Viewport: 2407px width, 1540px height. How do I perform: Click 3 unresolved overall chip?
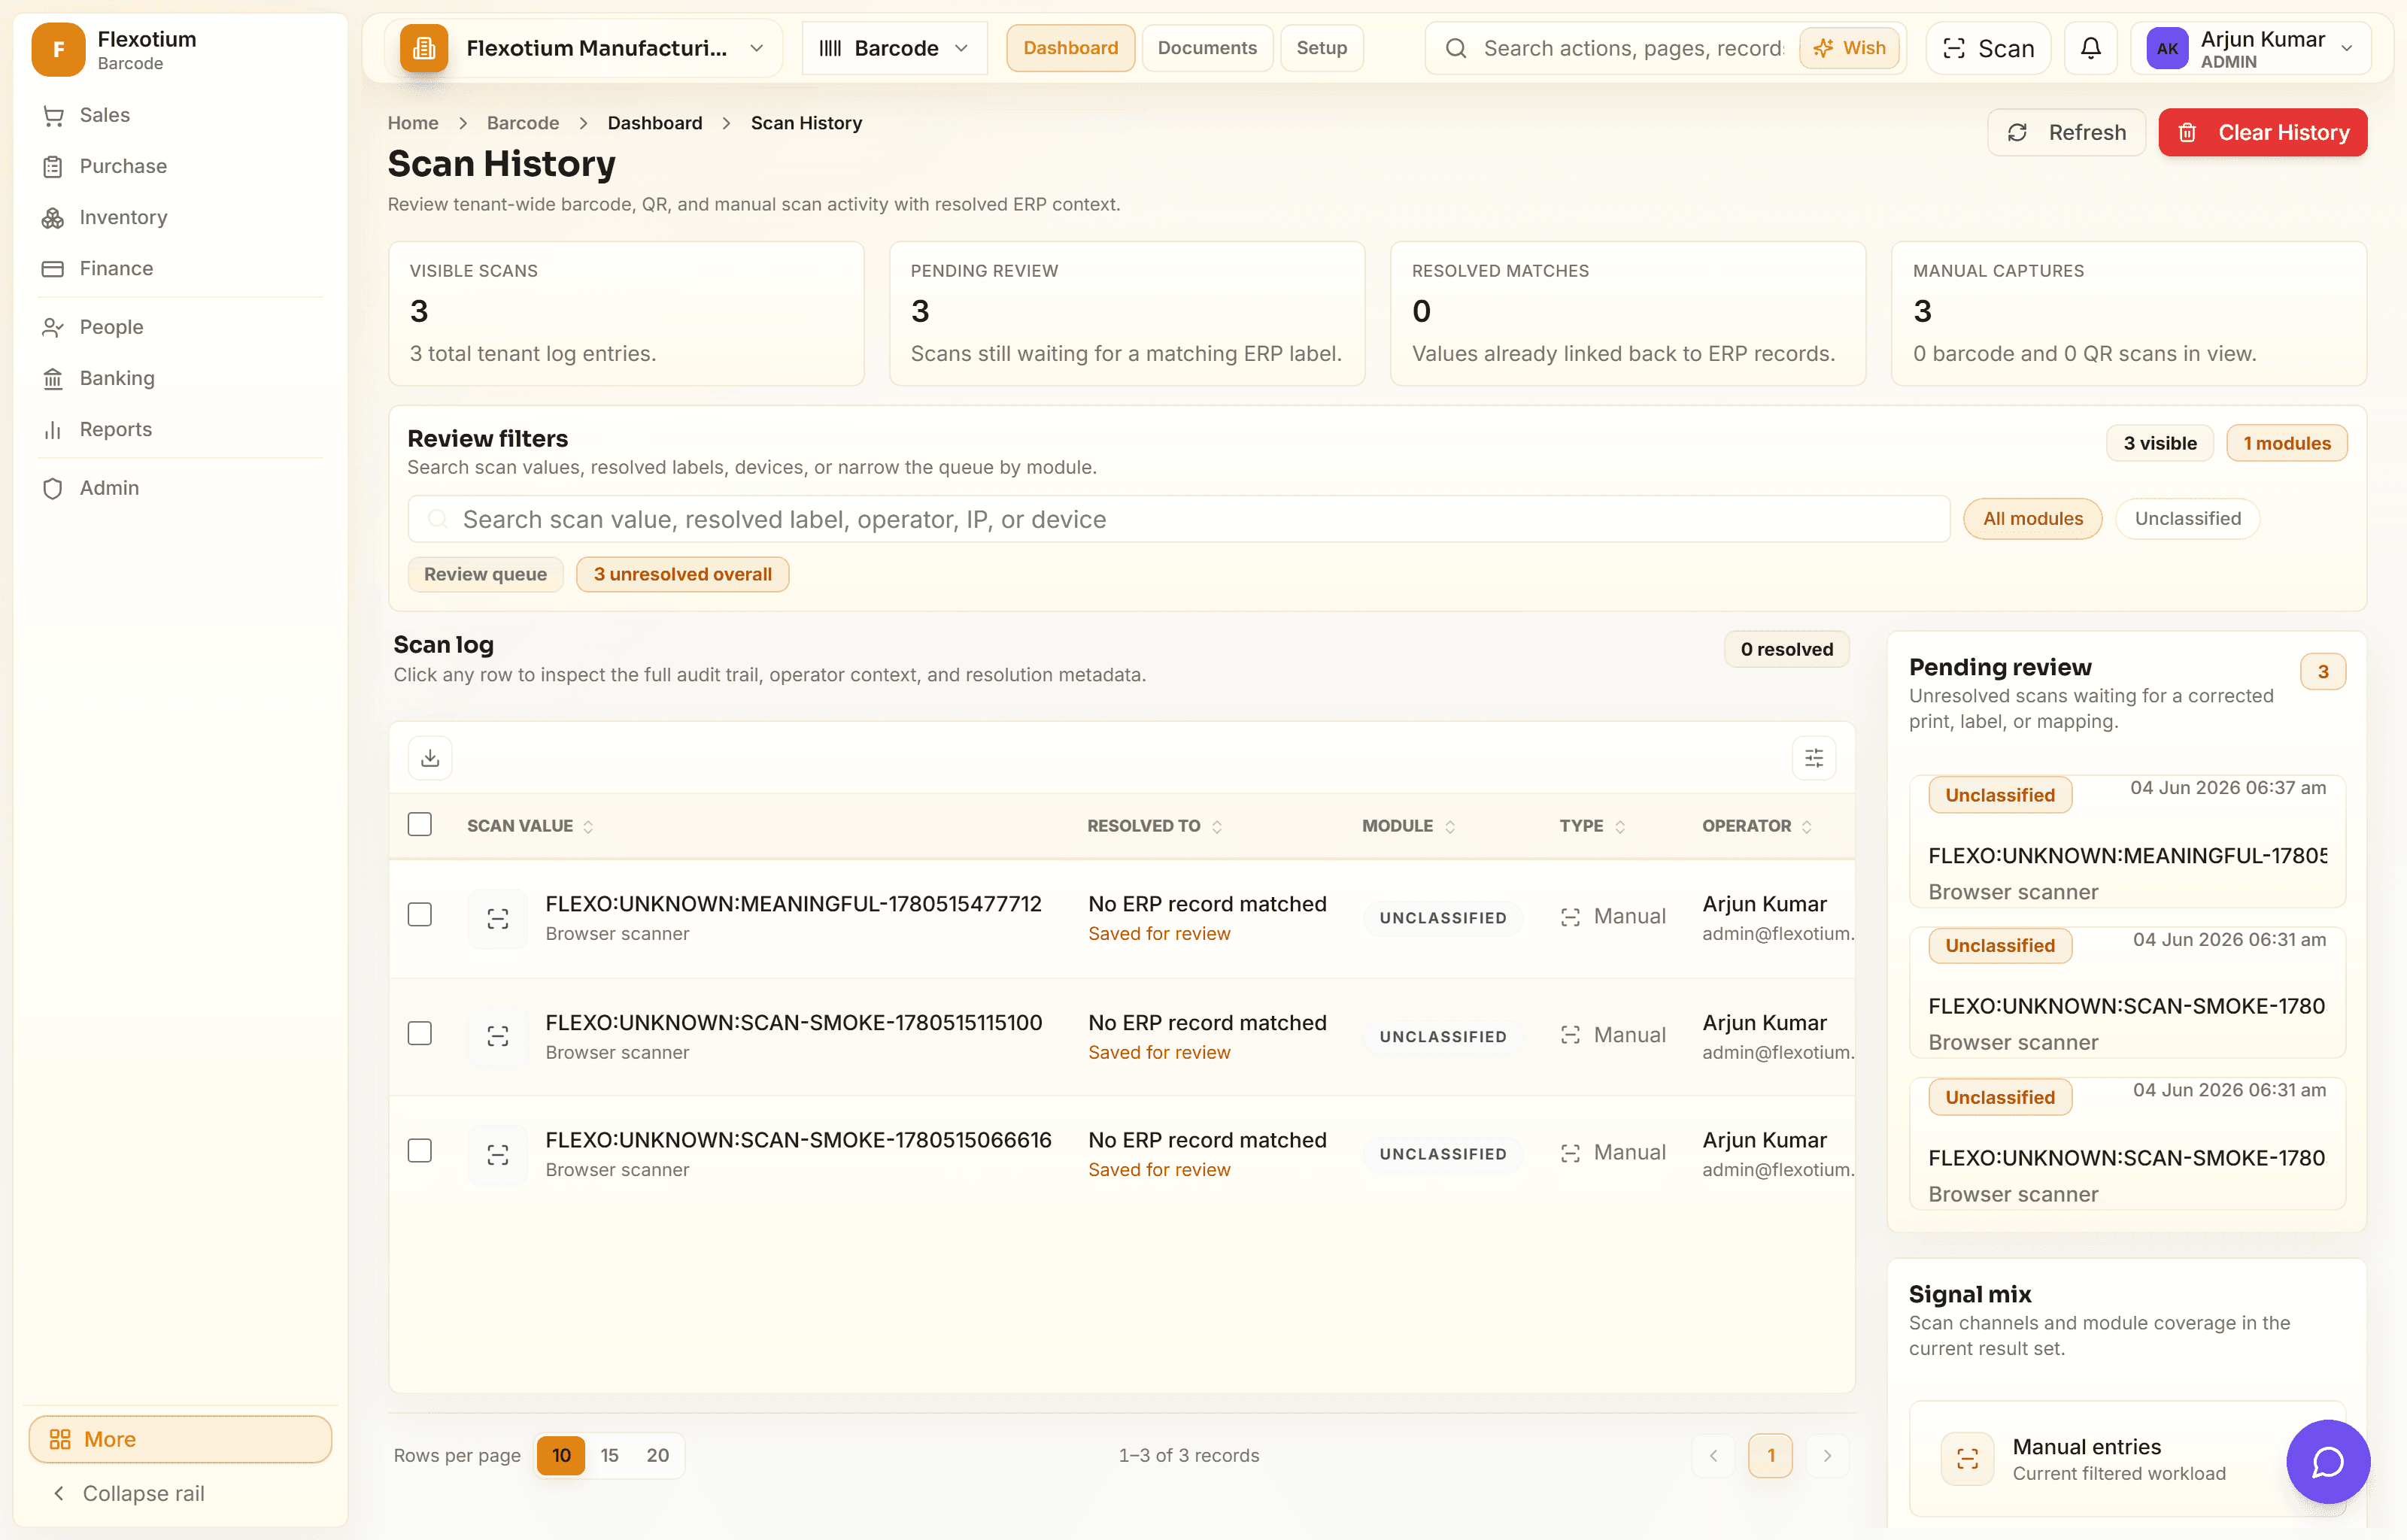point(682,574)
